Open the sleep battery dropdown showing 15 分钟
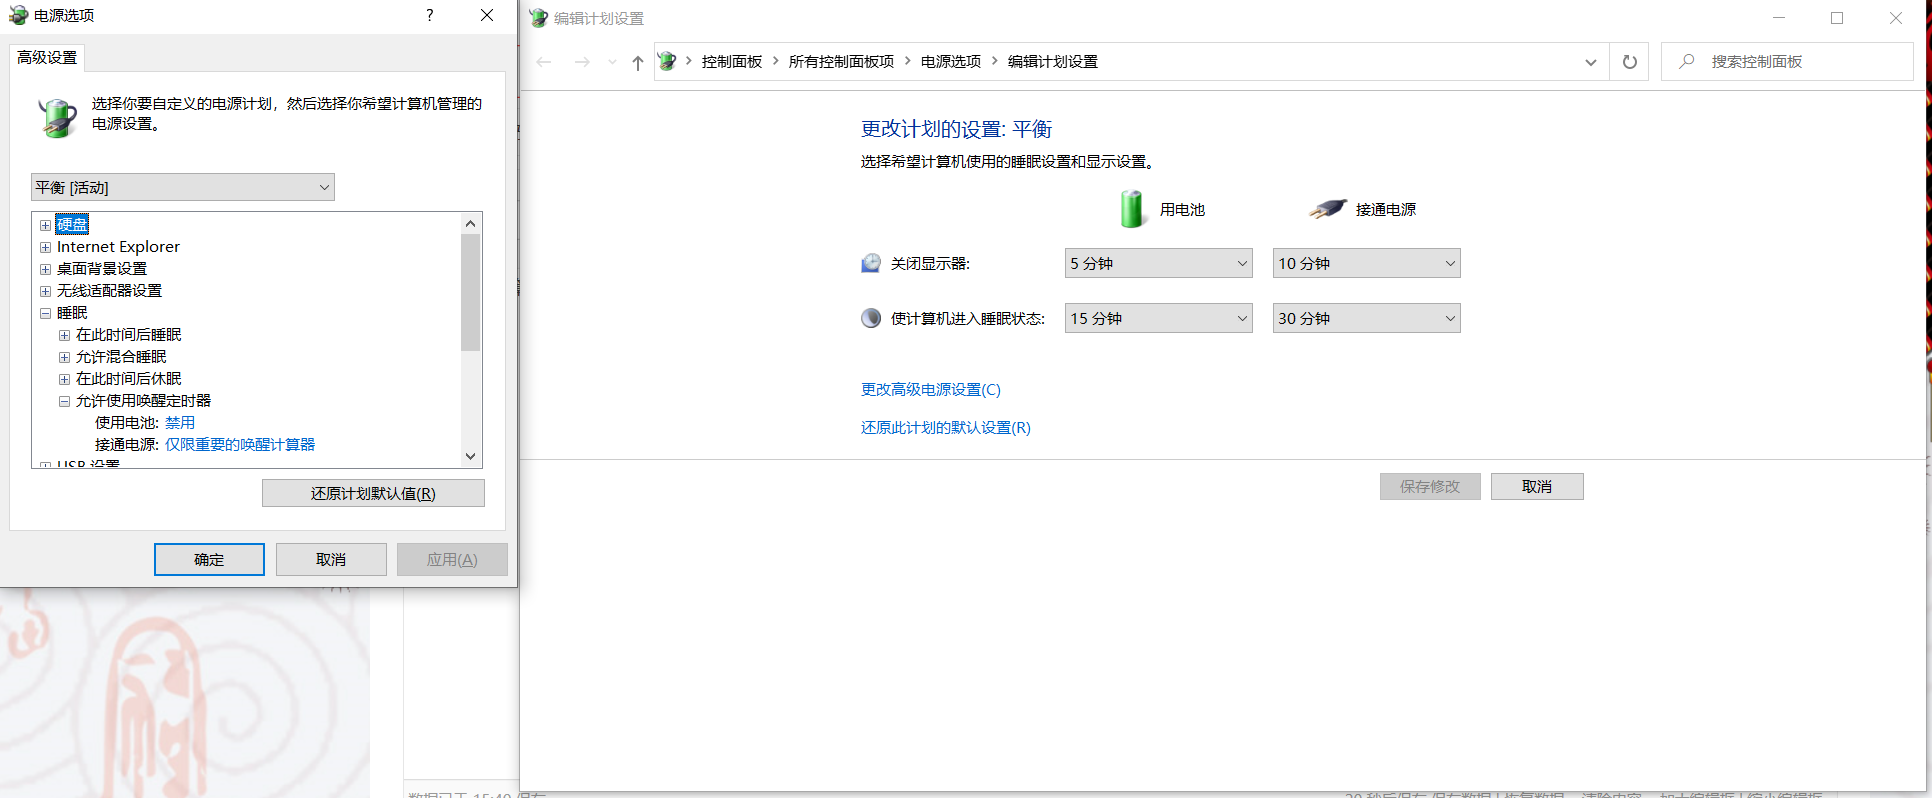Screen dimensions: 1932x798 [x=1158, y=318]
